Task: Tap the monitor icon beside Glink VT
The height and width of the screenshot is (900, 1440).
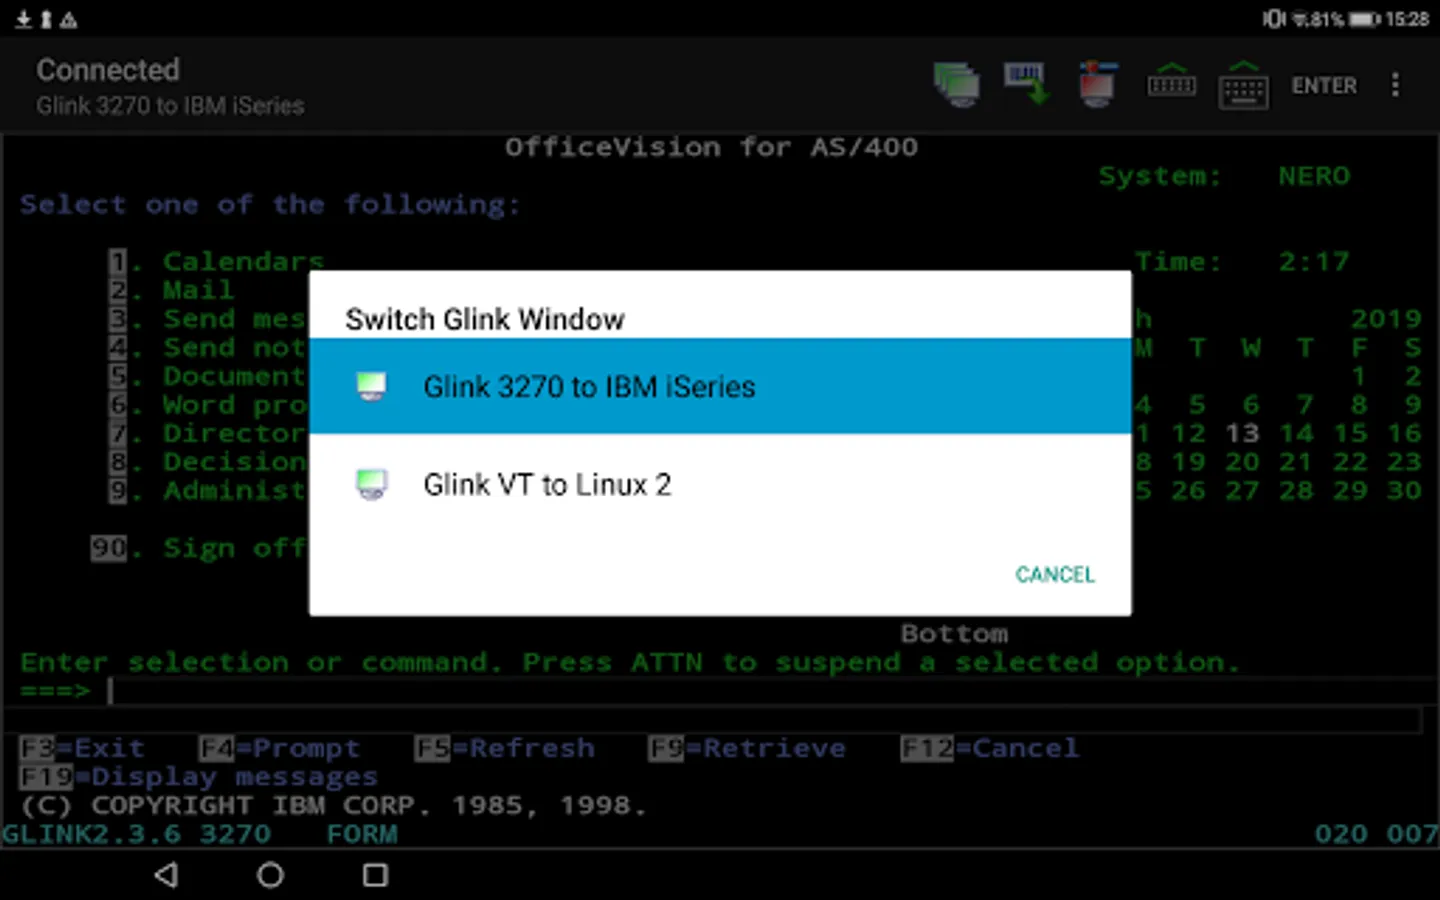Action: [371, 485]
